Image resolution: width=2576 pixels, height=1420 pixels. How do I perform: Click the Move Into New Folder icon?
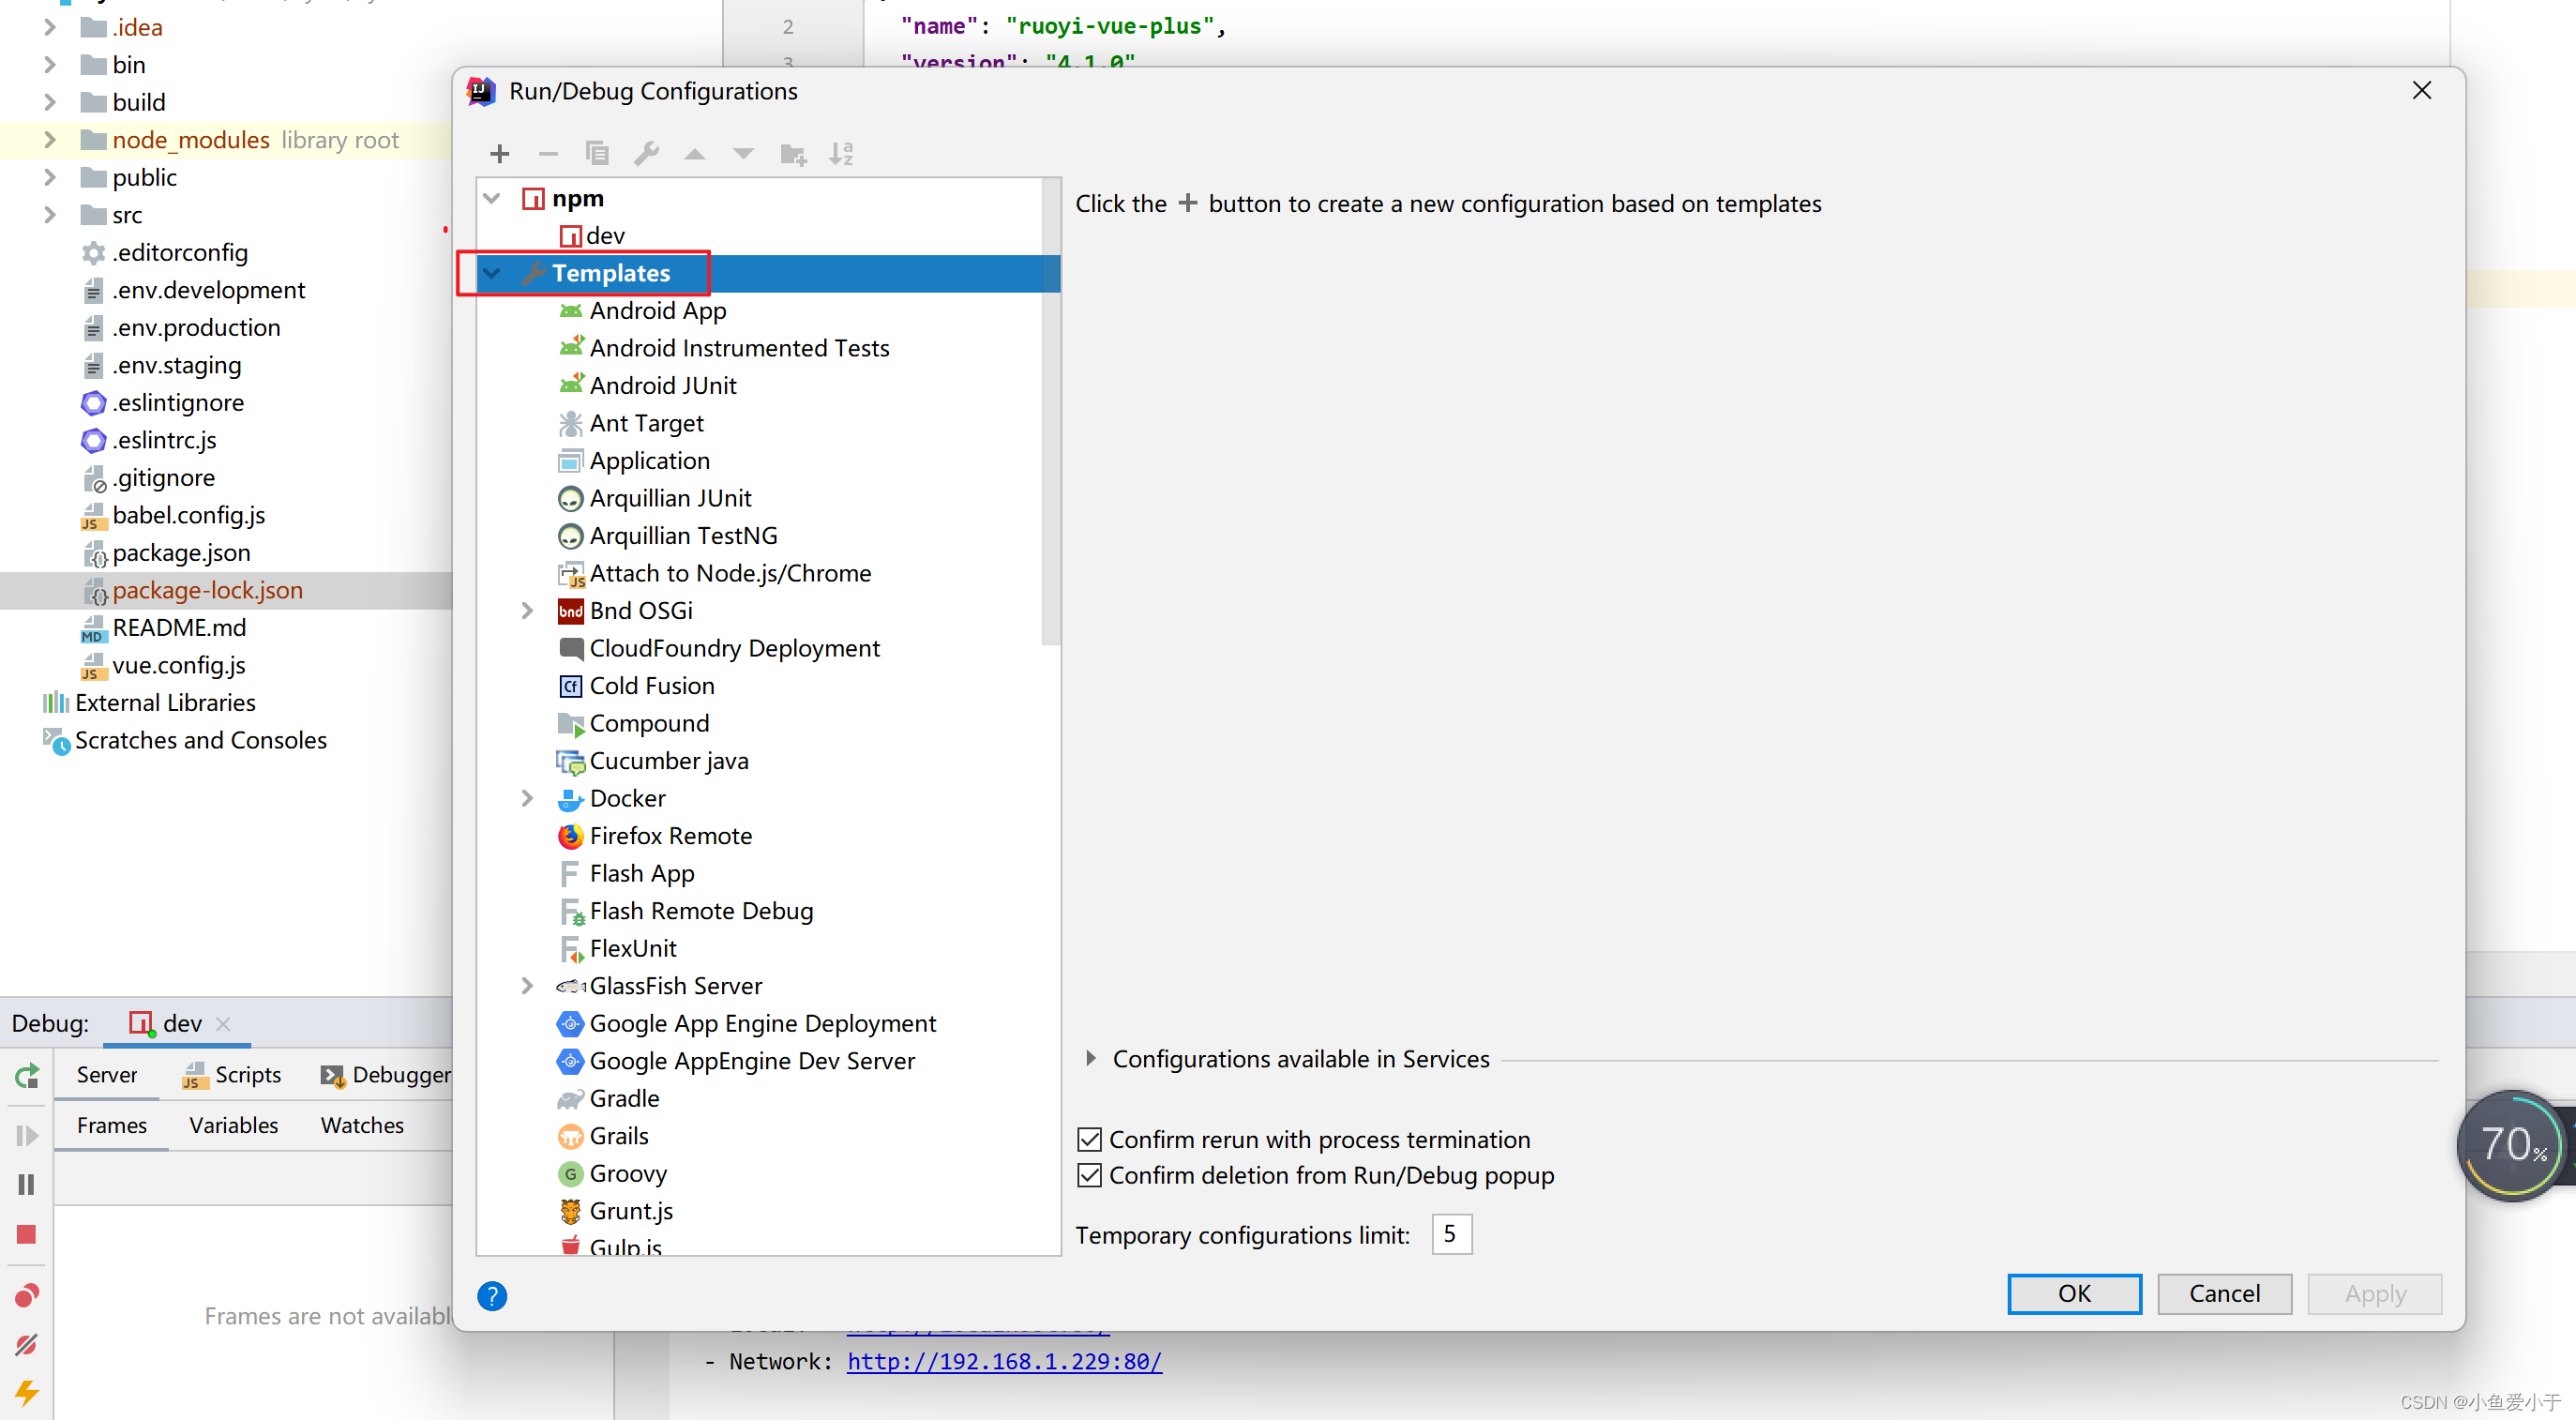793,154
